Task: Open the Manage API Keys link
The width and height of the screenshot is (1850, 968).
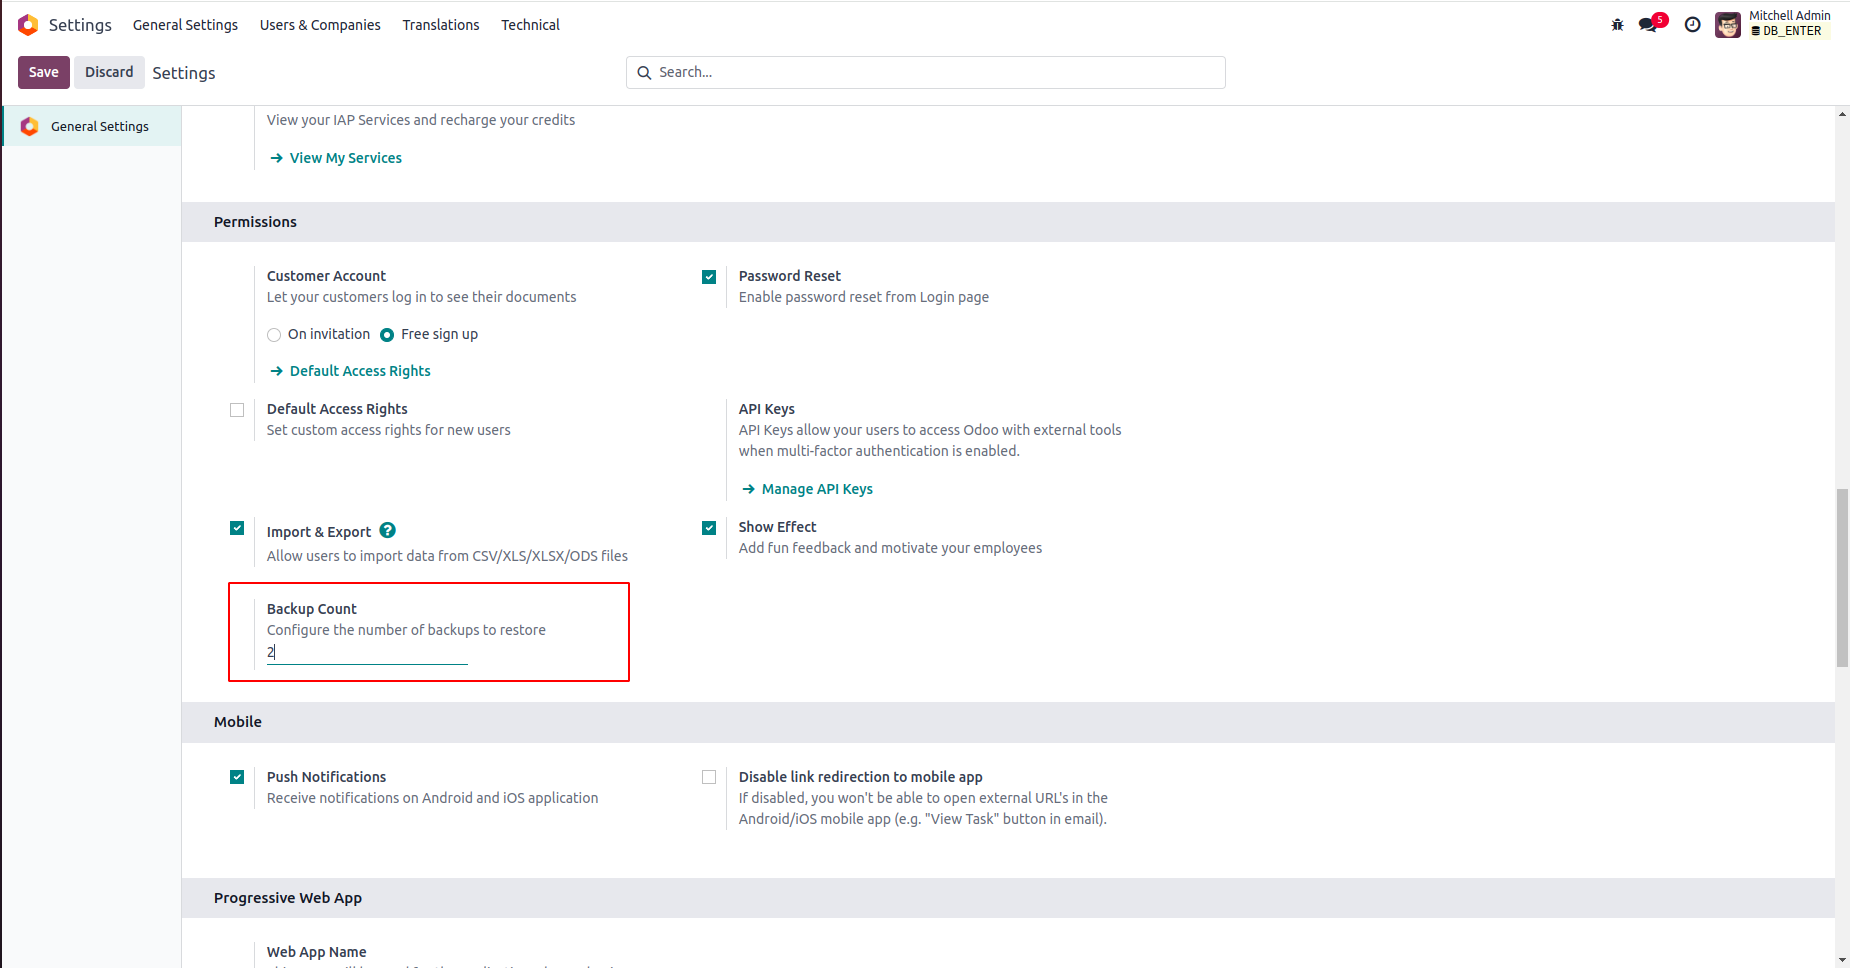Action: click(817, 489)
